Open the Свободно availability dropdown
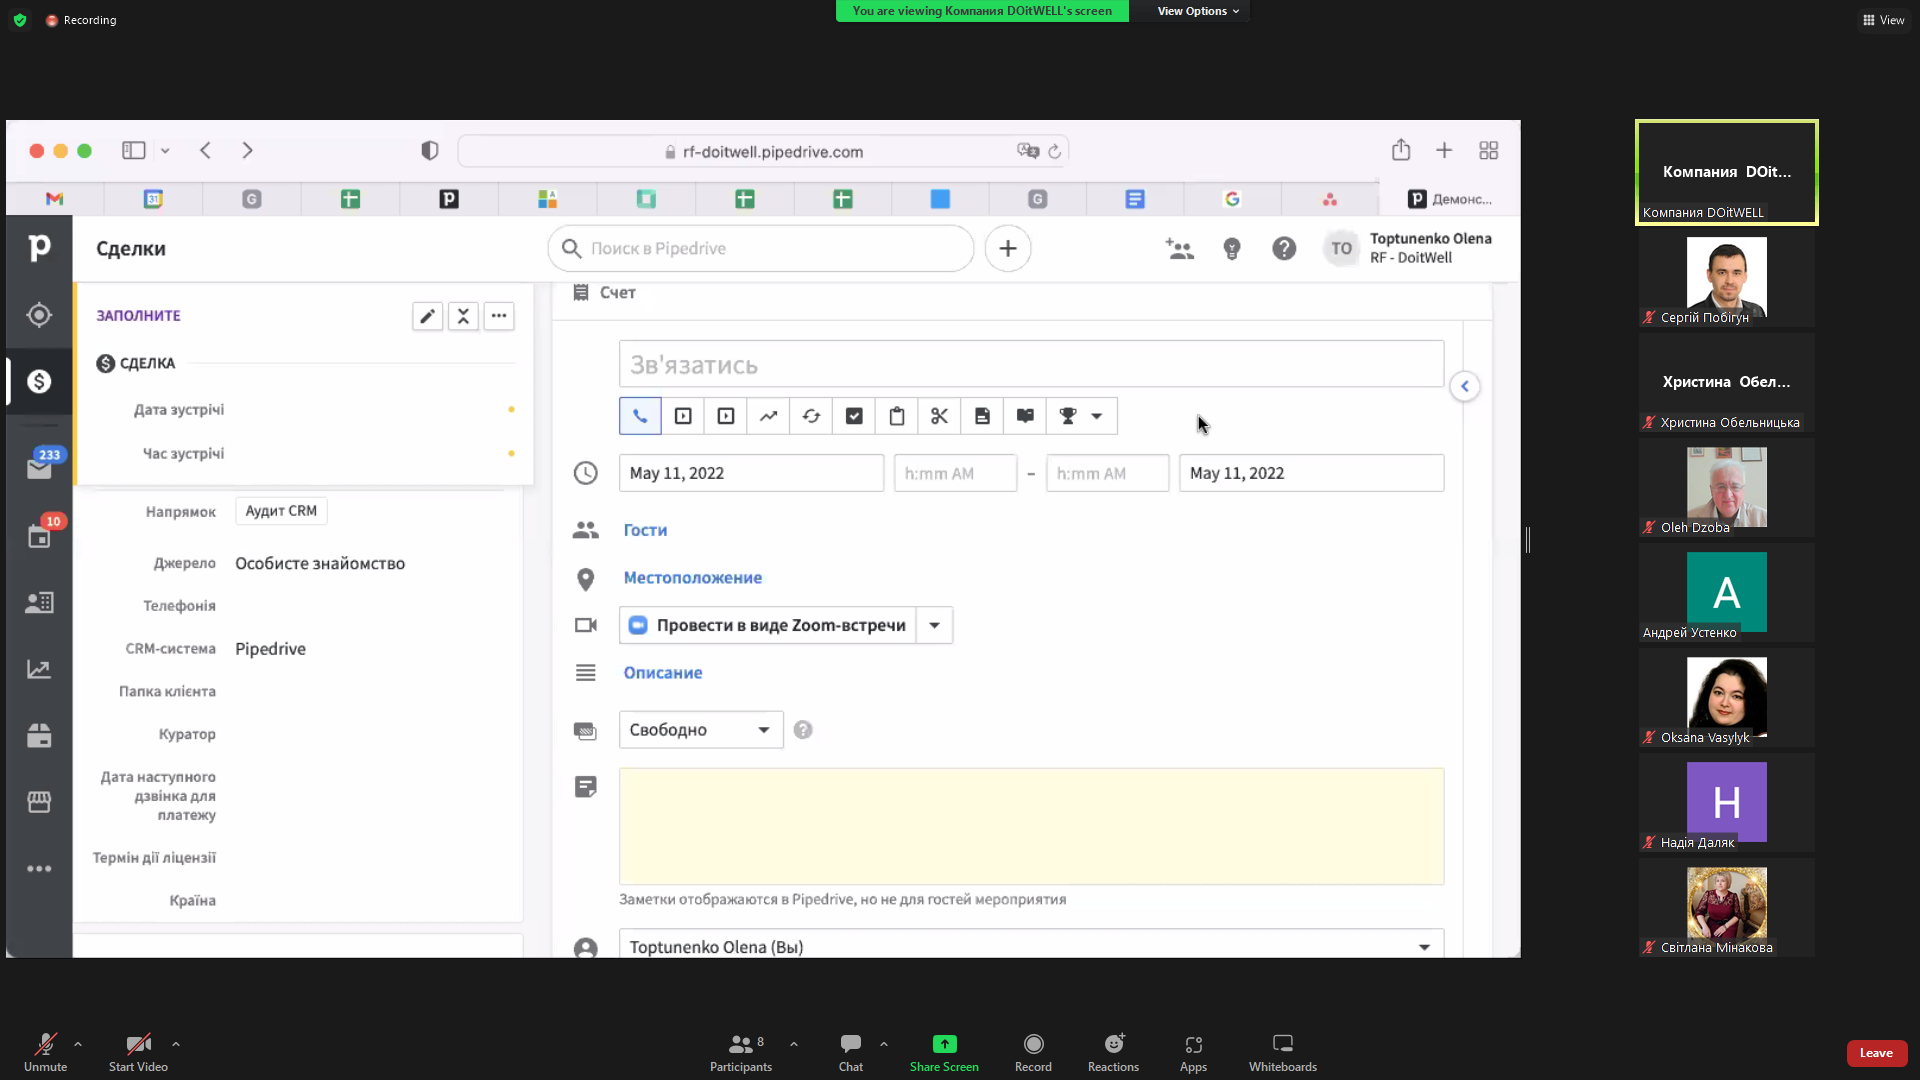The width and height of the screenshot is (1920, 1080). coord(700,730)
